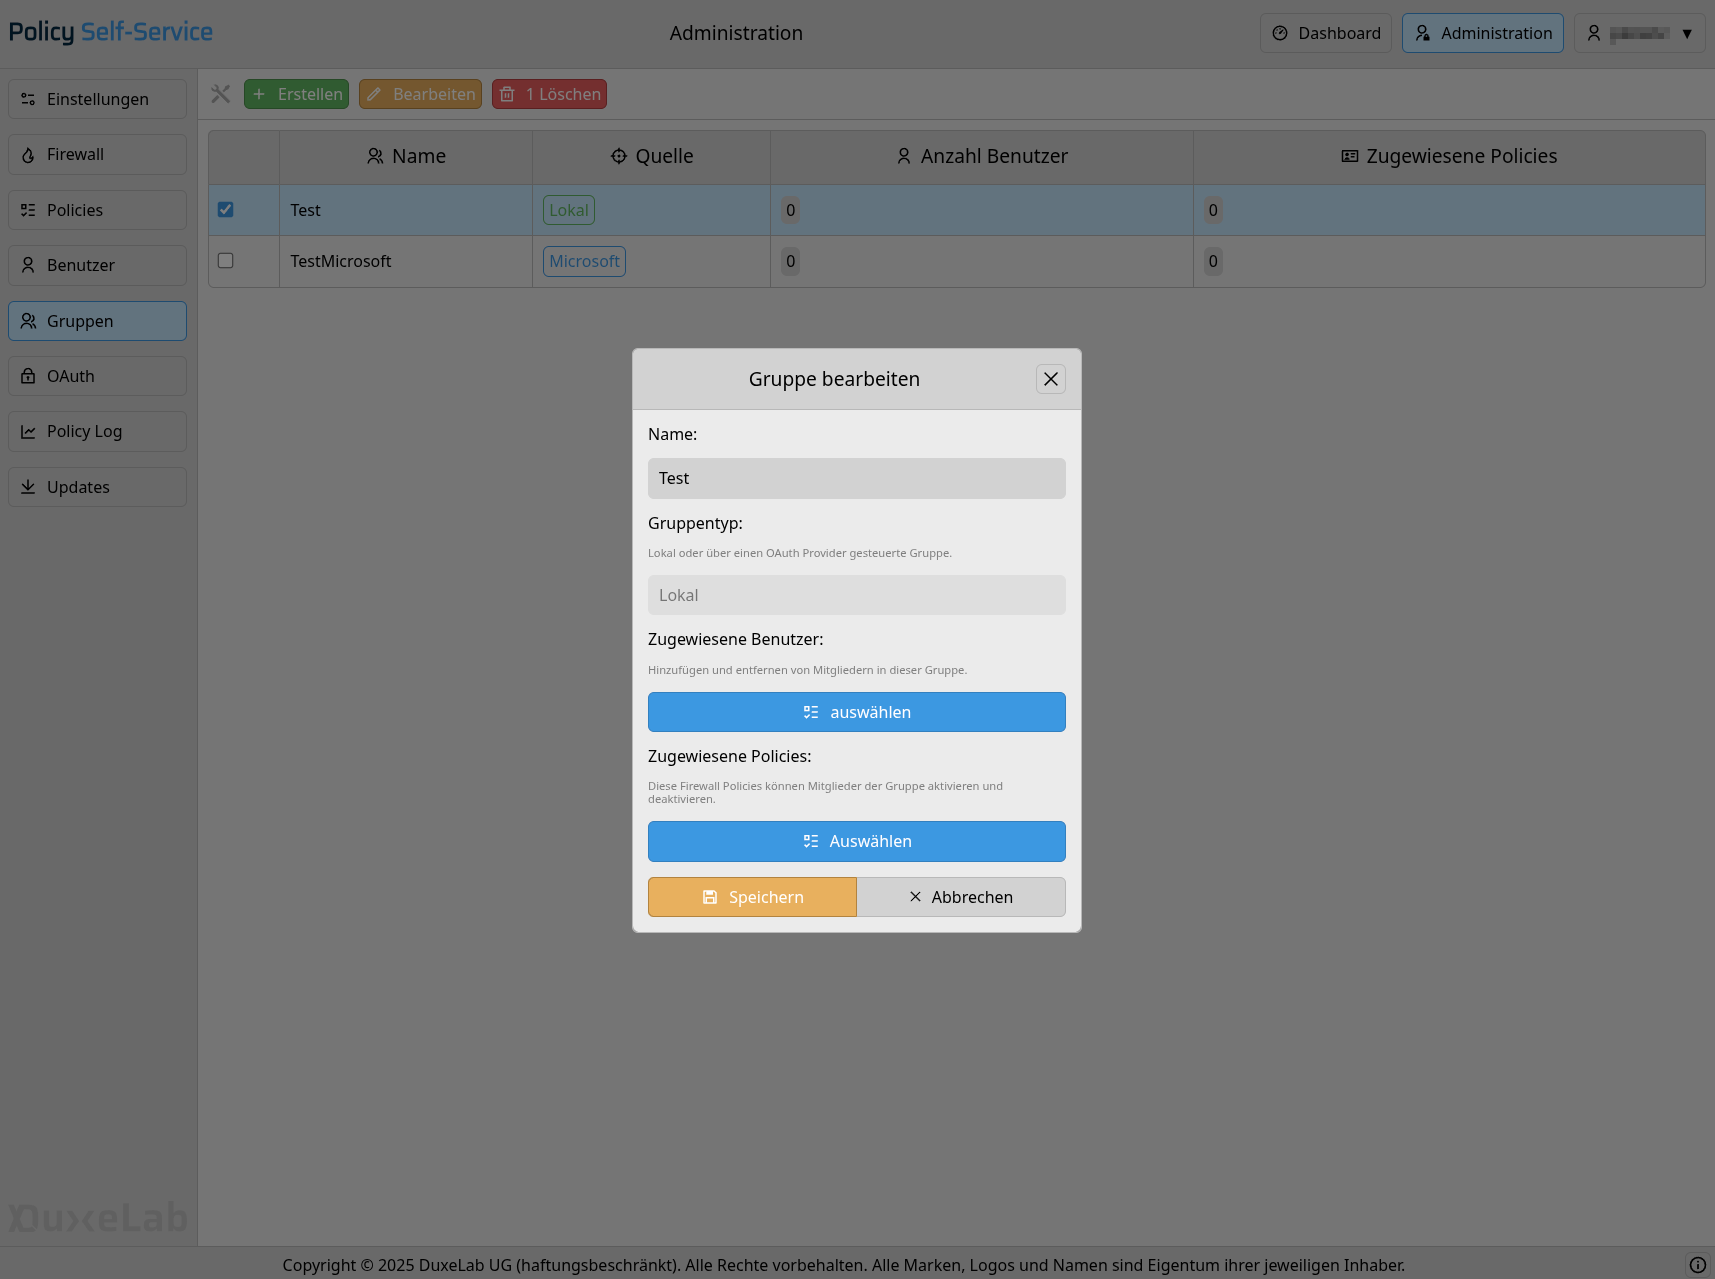Open the Updates page

pyautogui.click(x=97, y=487)
